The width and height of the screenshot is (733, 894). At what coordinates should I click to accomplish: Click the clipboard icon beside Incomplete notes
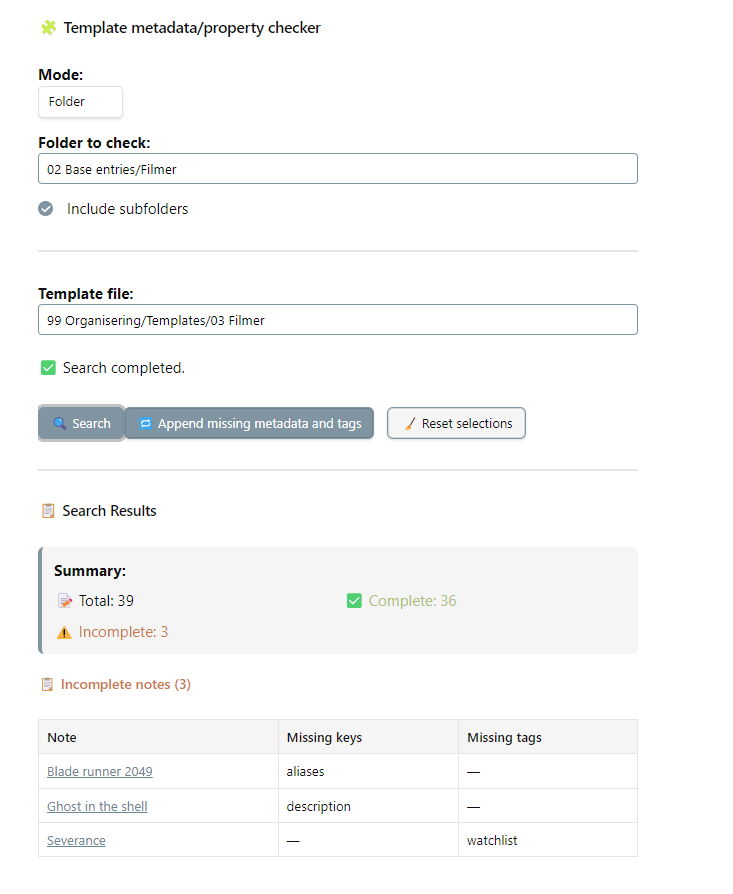pos(47,684)
